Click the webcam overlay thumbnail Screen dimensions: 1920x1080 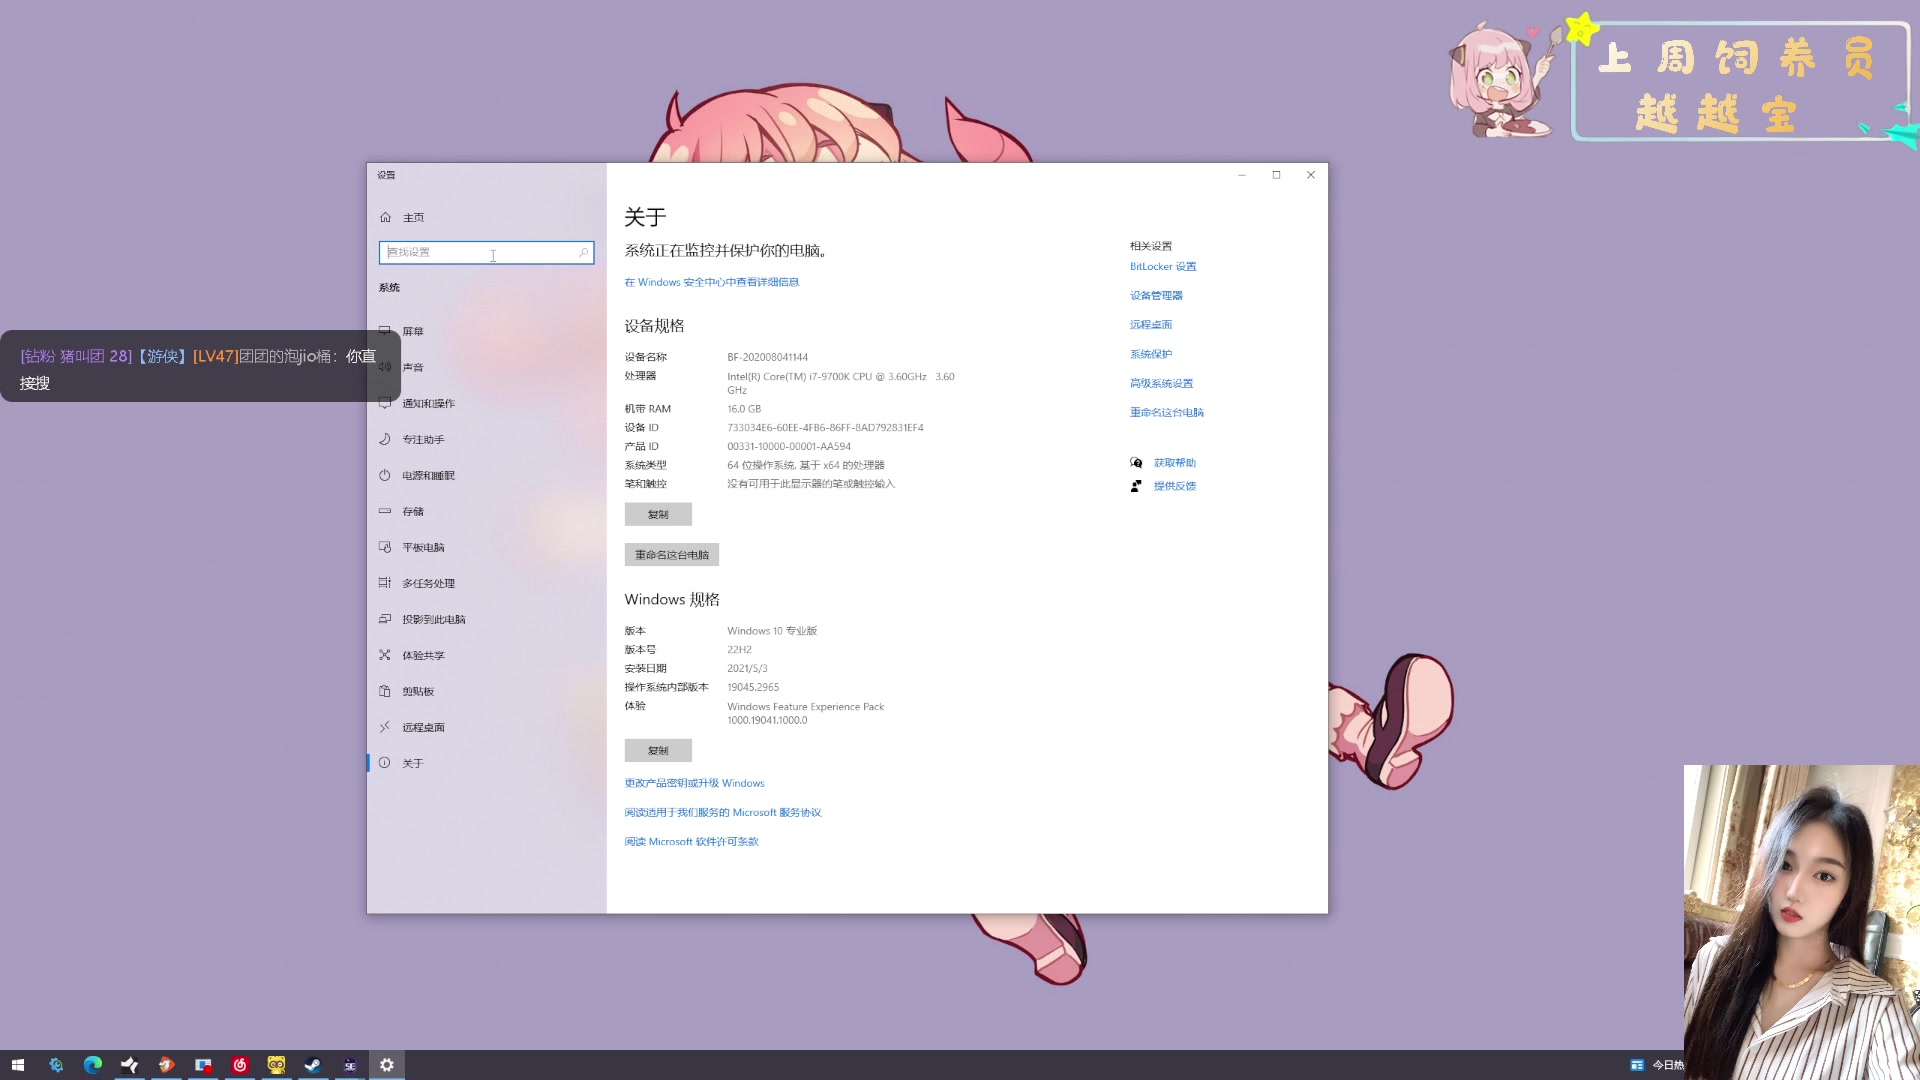pyautogui.click(x=1802, y=922)
